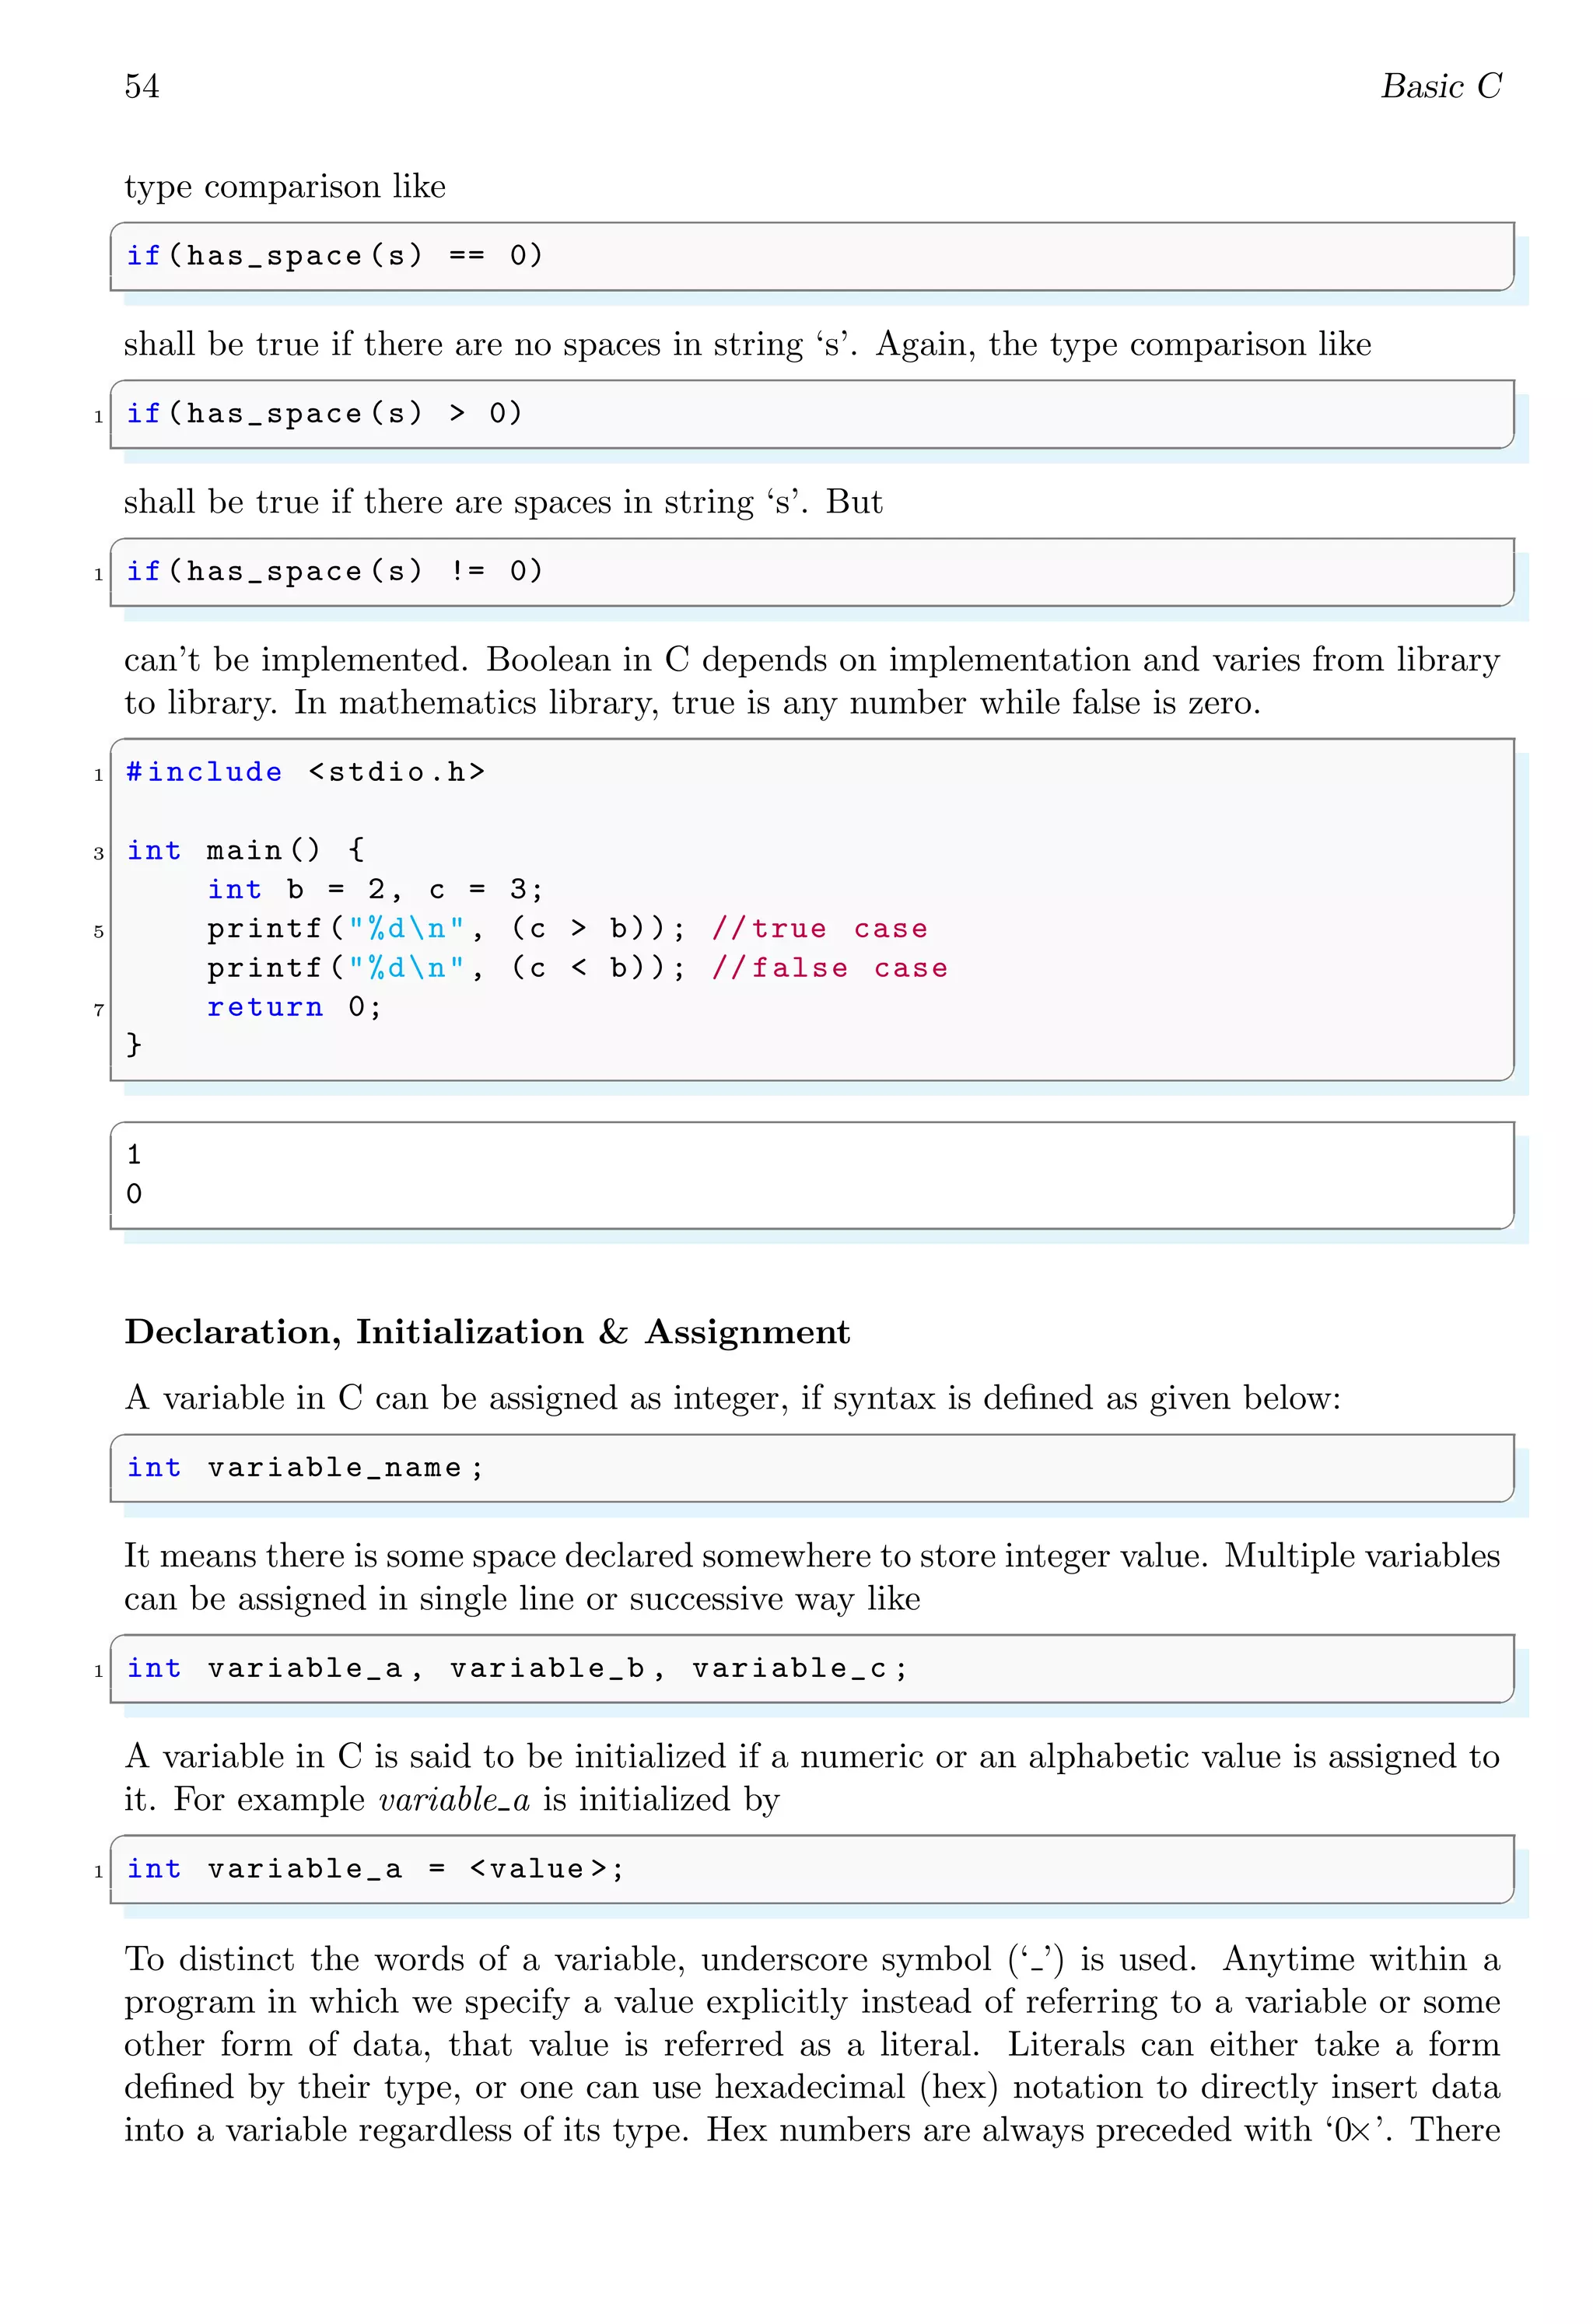The image size is (1593, 2324).
Task: Click the code line declaring variable_a, variable_b, variable_c
Action: pos(517,1668)
